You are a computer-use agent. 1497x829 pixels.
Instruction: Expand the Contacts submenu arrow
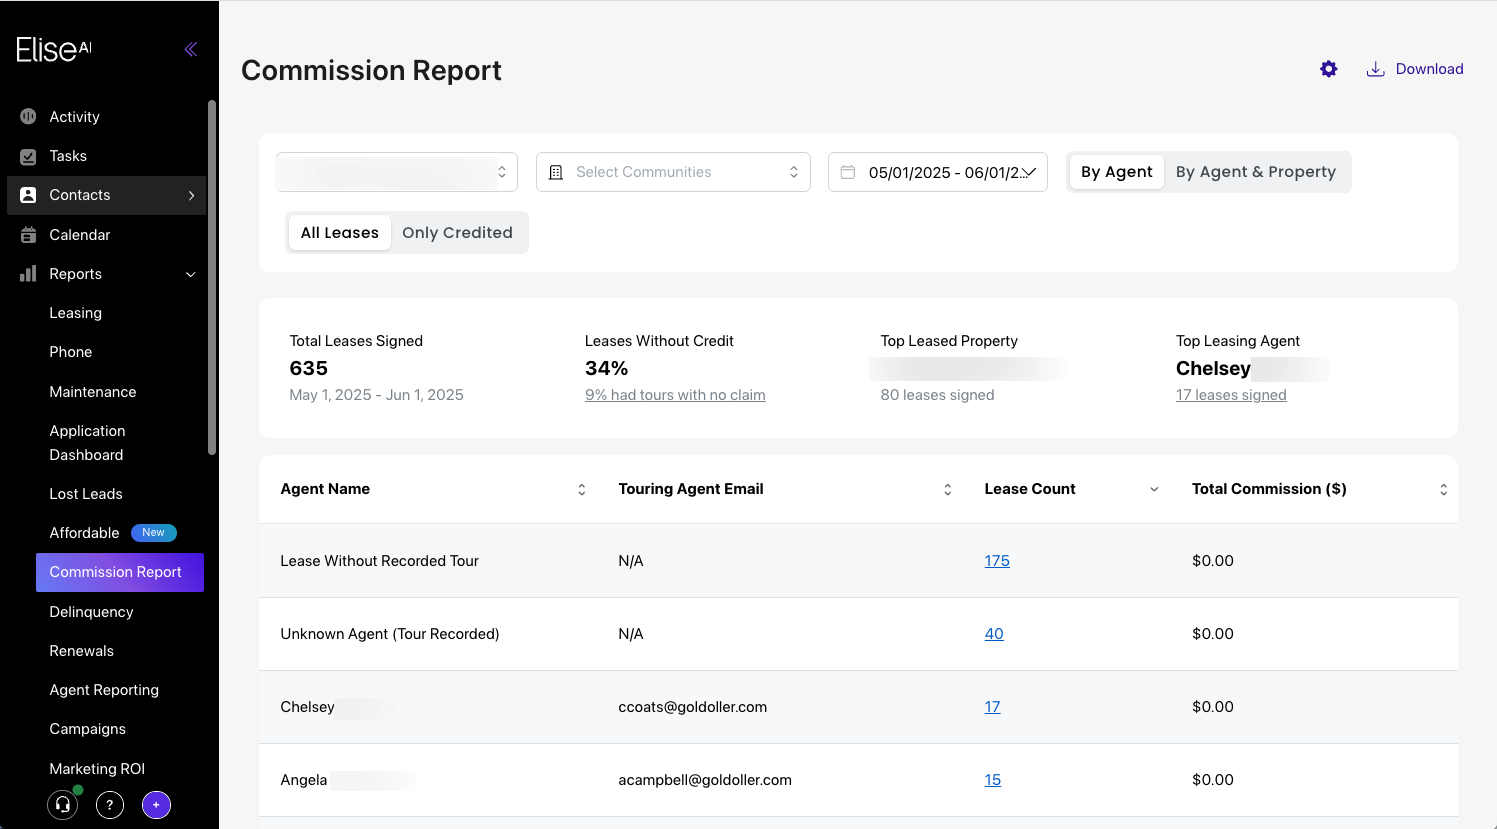191,195
